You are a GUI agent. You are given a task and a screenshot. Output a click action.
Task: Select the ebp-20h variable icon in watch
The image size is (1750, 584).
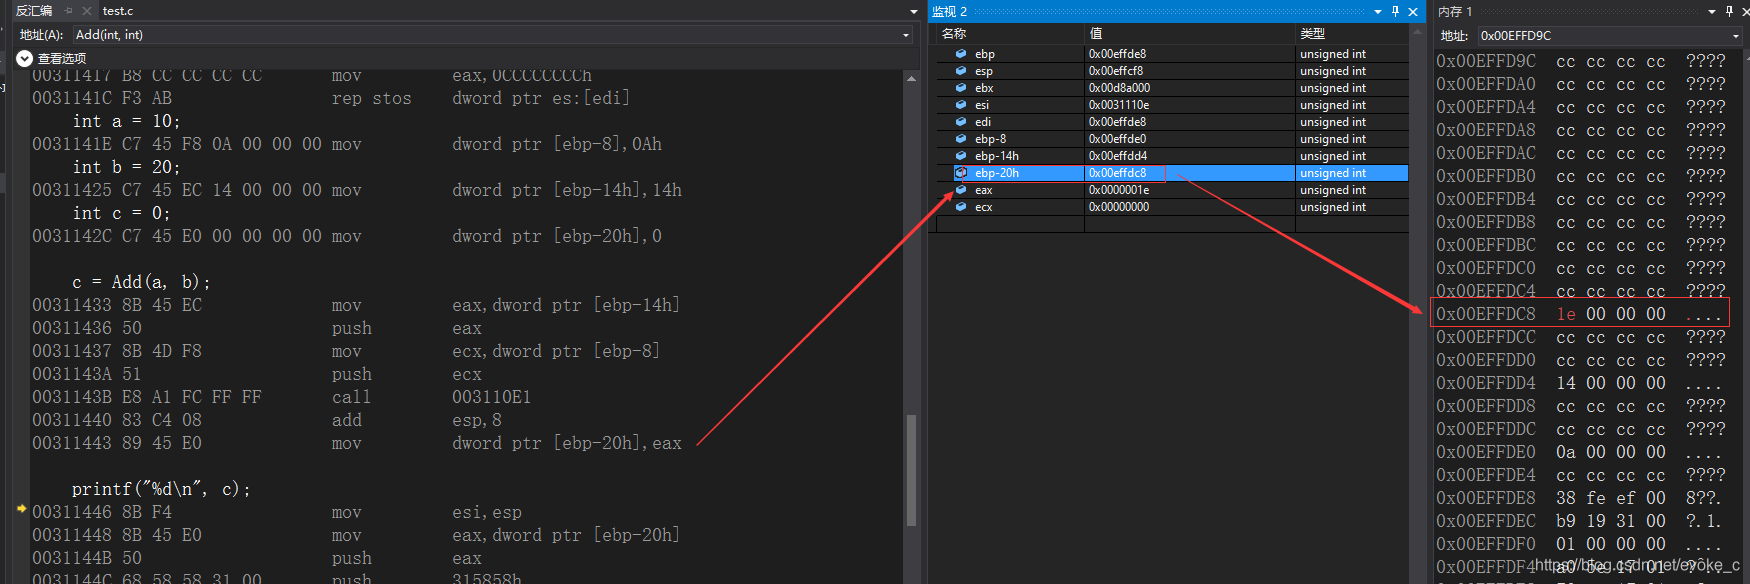click(x=961, y=173)
